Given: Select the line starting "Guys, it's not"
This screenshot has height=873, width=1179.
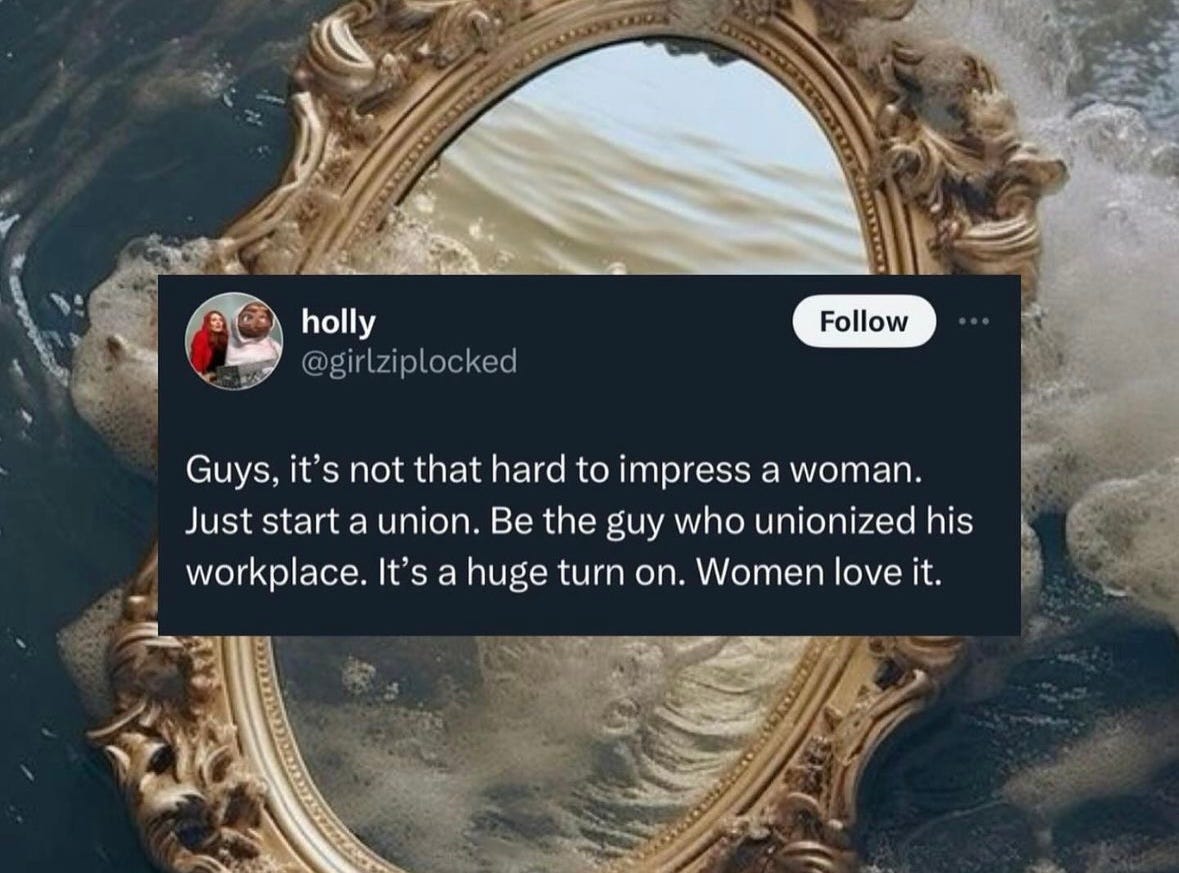Looking at the screenshot, I should [x=553, y=471].
